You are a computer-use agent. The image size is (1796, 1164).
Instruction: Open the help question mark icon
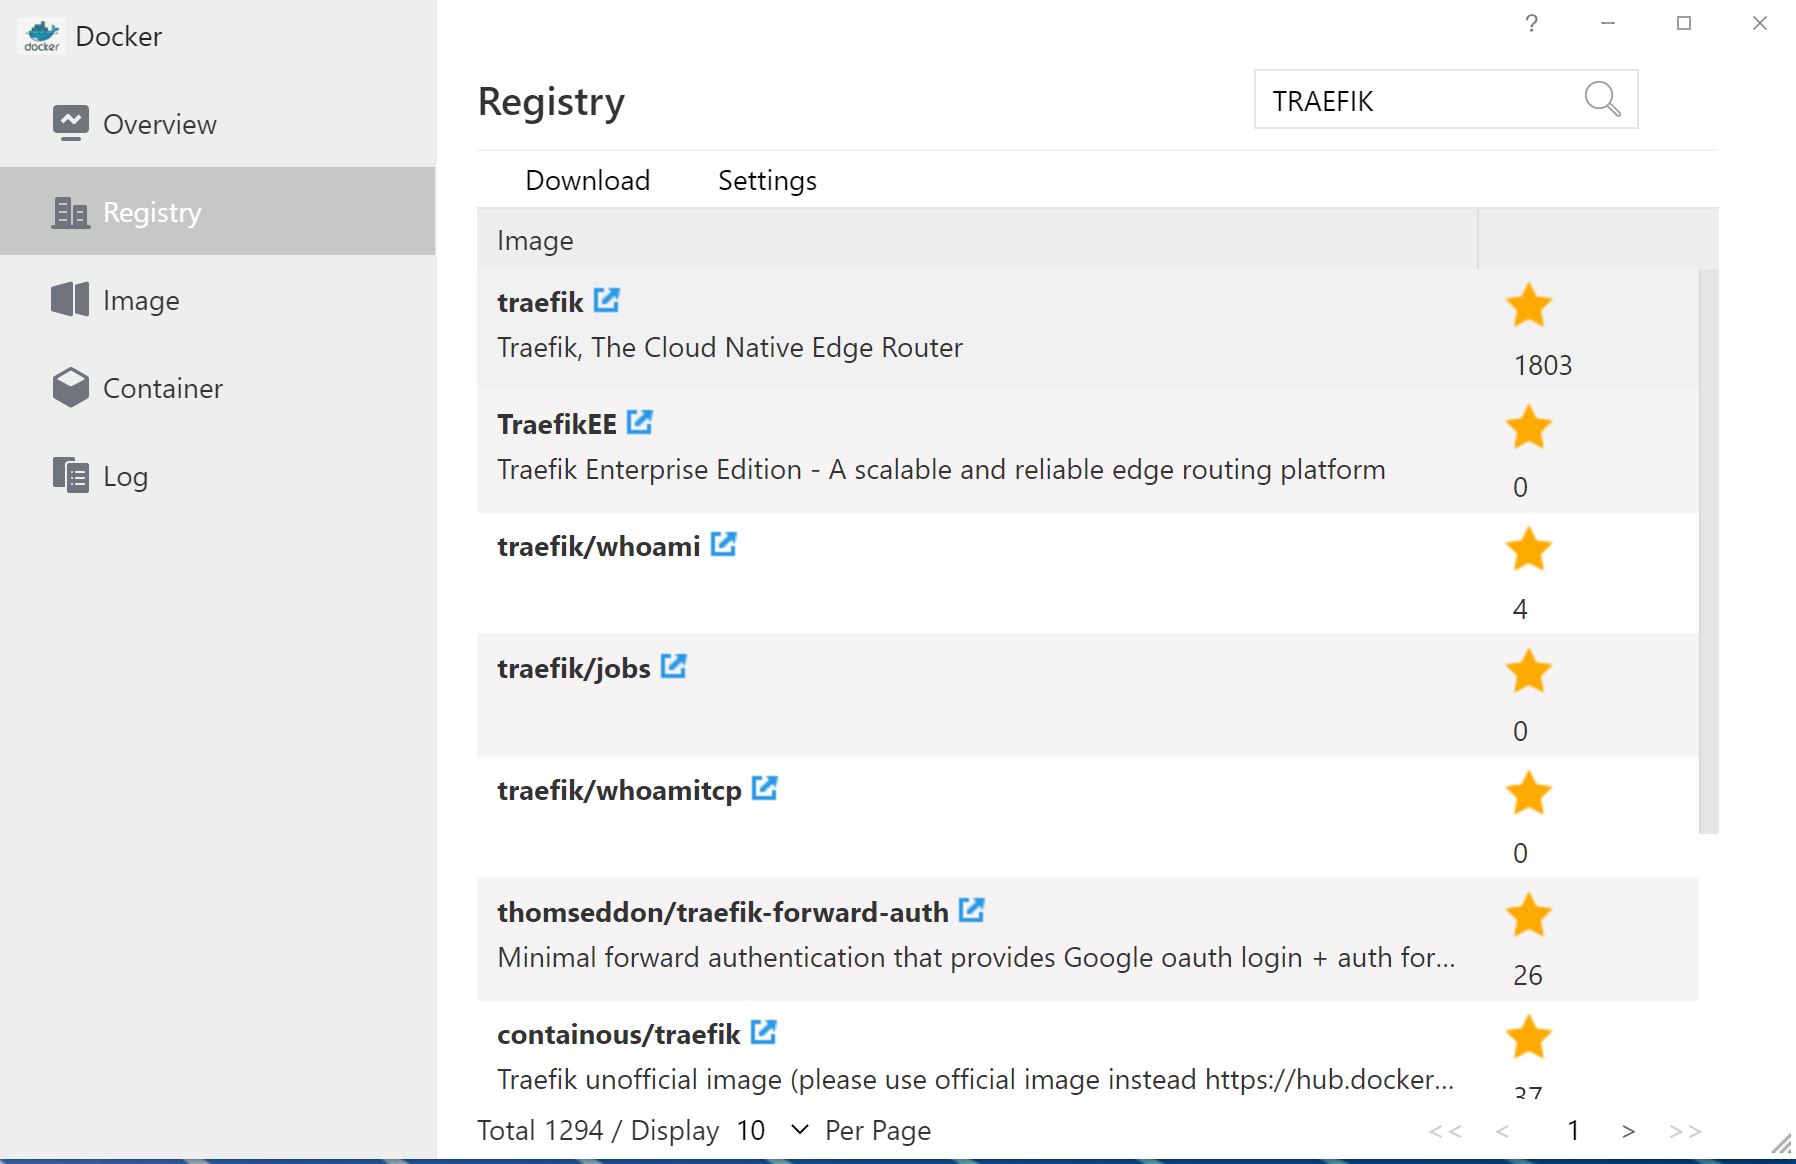[1531, 23]
